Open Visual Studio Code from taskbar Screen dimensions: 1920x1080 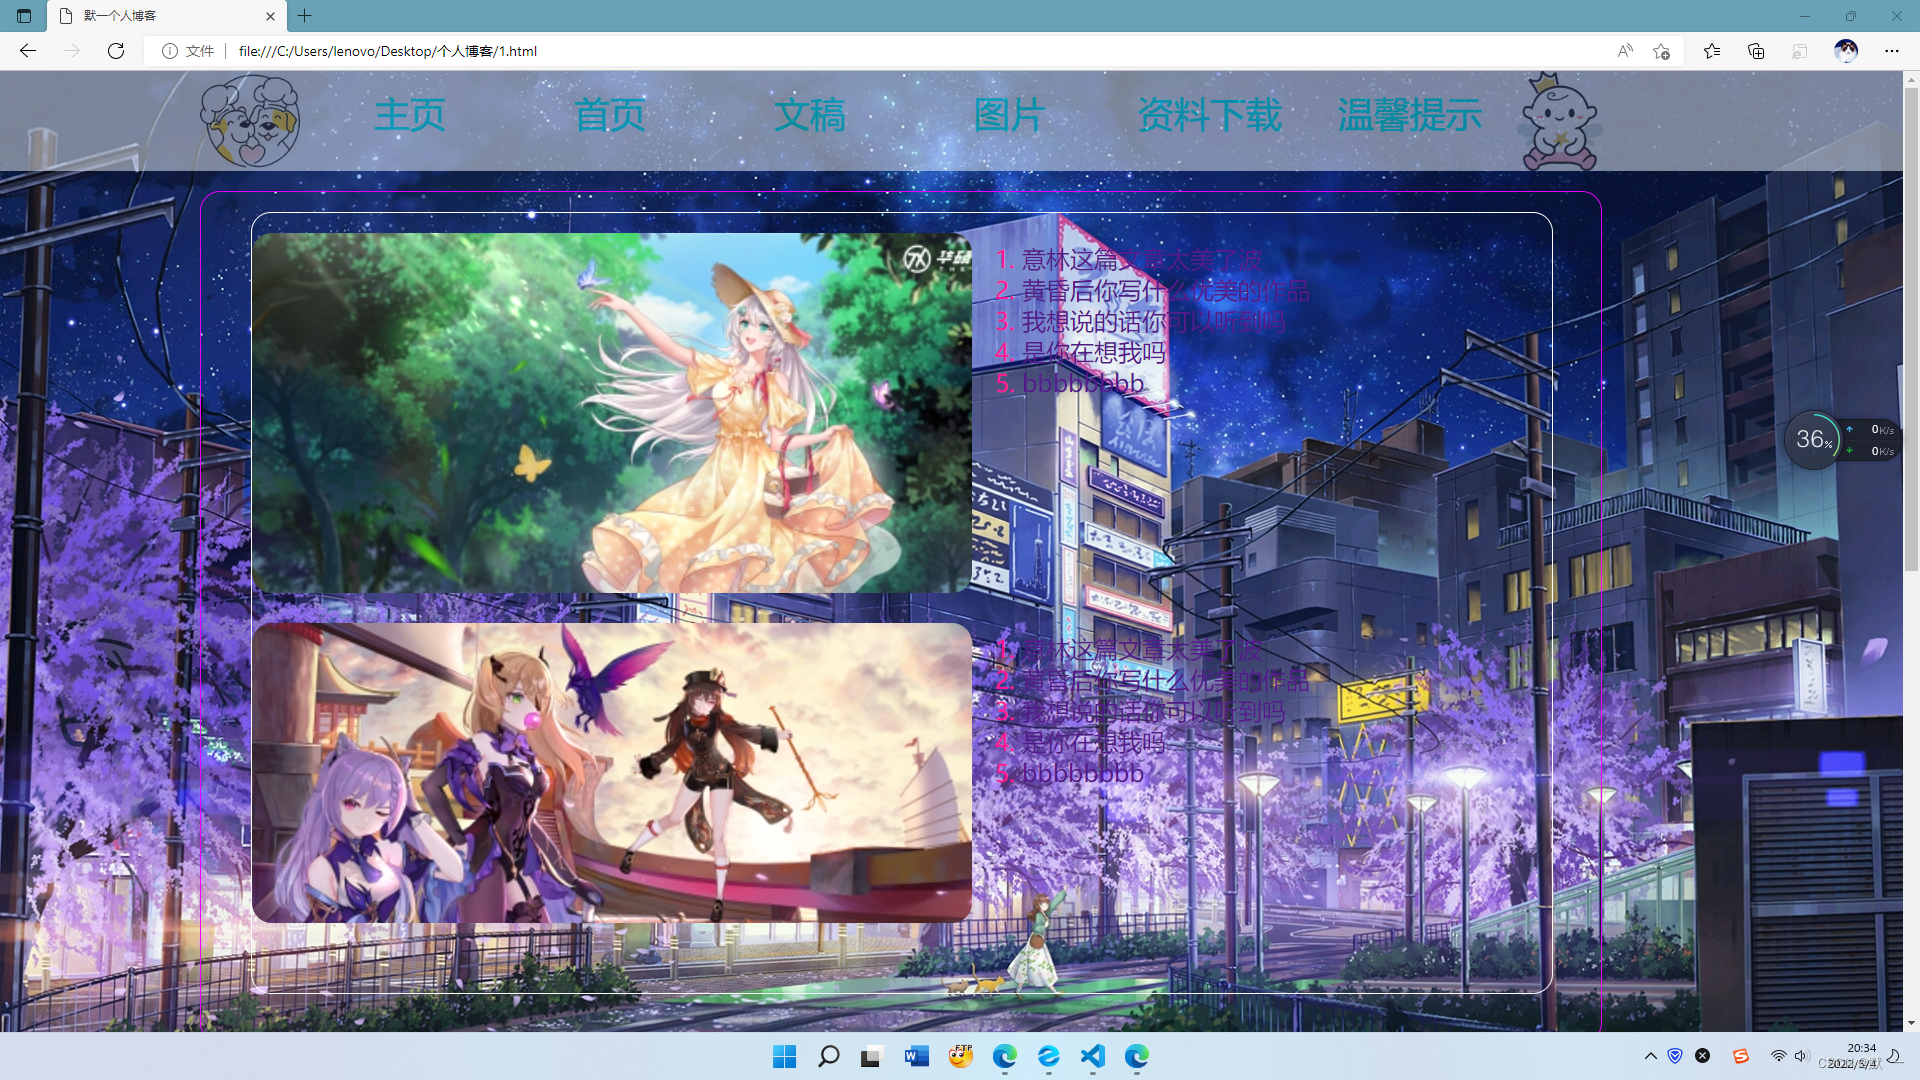coord(1092,1056)
